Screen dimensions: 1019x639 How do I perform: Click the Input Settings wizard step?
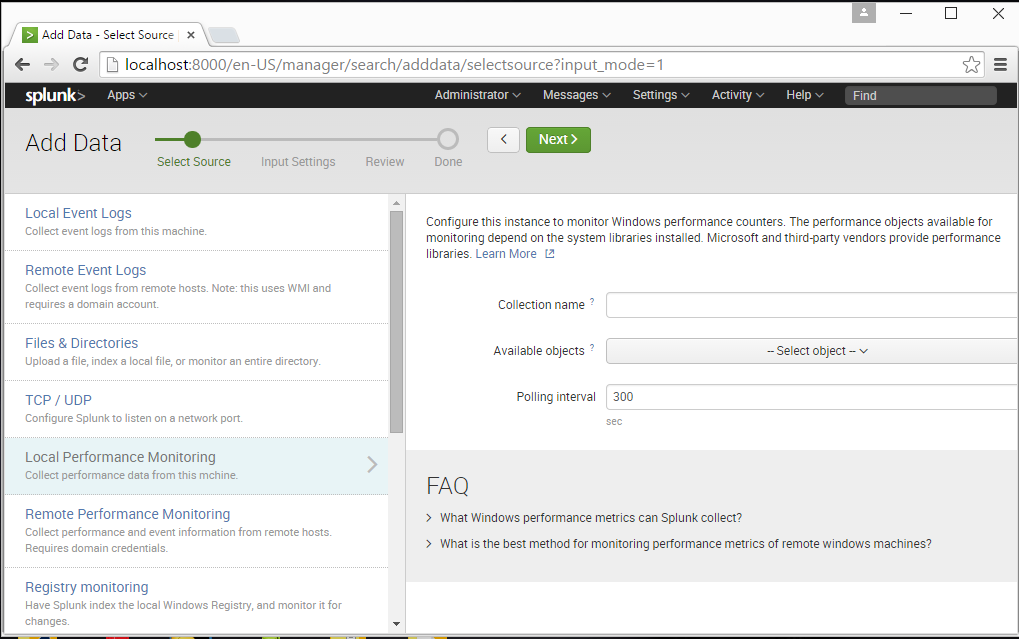298,162
